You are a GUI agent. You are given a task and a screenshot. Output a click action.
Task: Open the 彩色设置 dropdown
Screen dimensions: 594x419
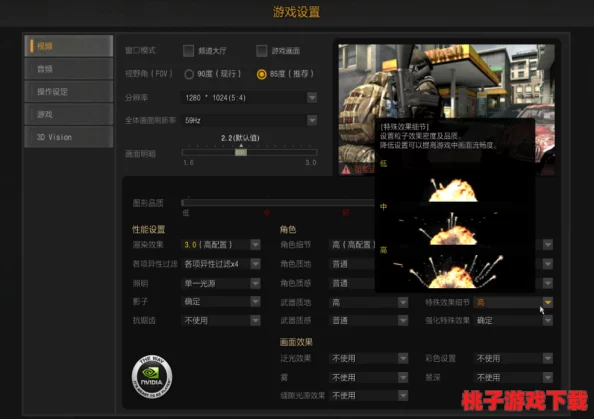pyautogui.click(x=513, y=358)
